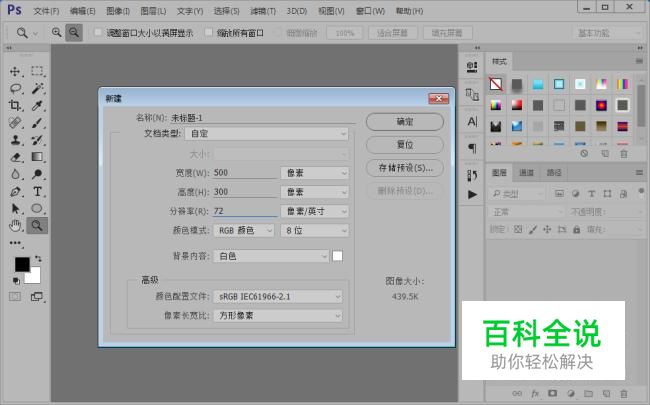
Task: Swap foreground and background colors
Action: coord(38,258)
